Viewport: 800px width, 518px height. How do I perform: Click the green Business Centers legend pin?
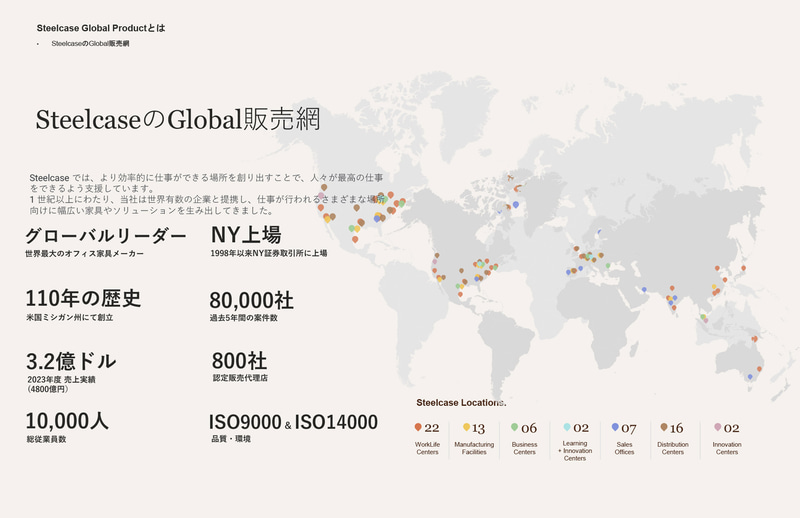[x=514, y=427]
